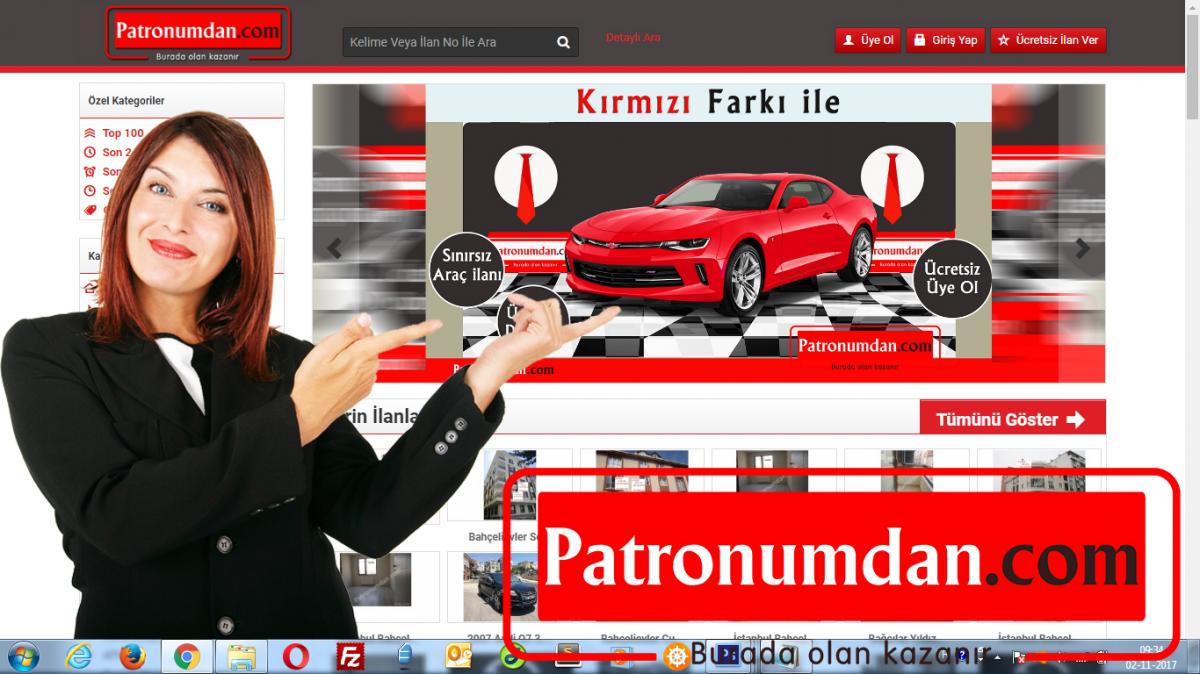Click the tag icon in Özel Kategoriler
Screen dimensions: 1200x674
[x=90, y=210]
